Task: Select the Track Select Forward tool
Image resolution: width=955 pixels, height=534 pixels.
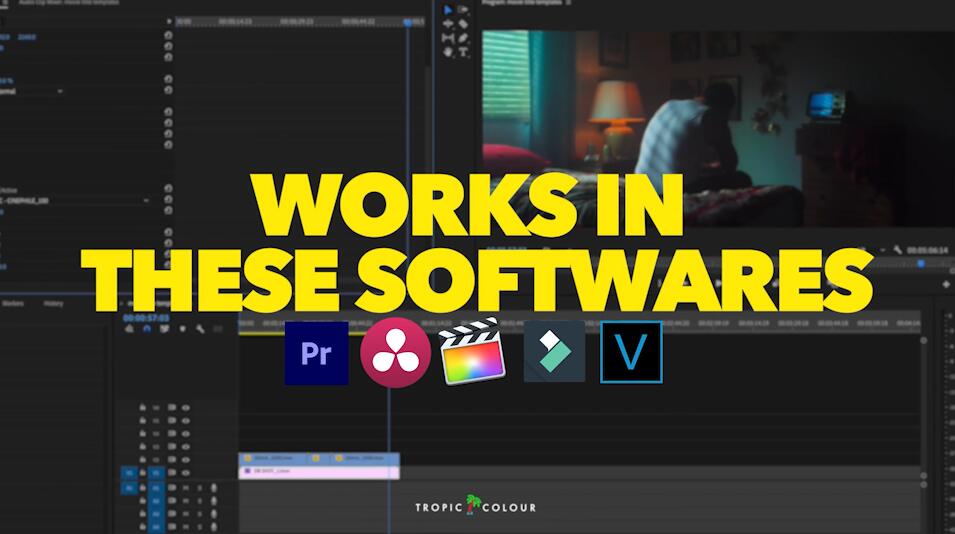Action: pos(464,10)
